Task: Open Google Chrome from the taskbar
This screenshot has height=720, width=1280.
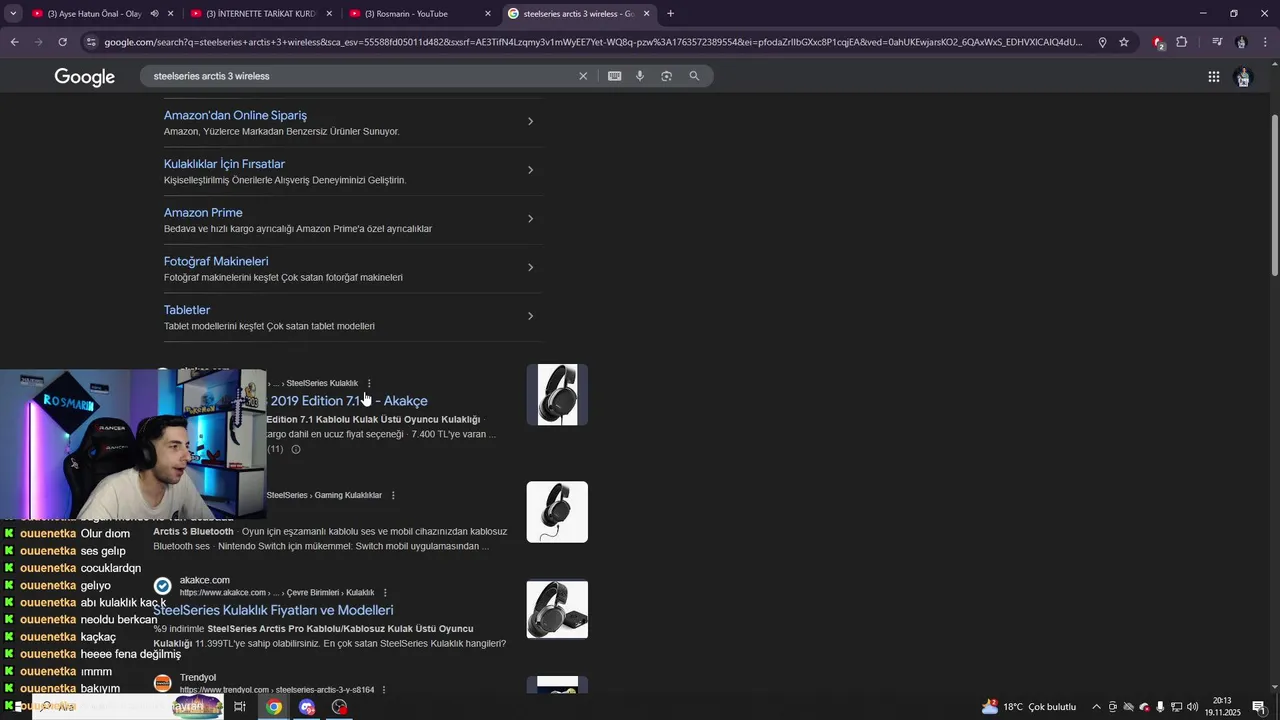Action: [x=274, y=707]
